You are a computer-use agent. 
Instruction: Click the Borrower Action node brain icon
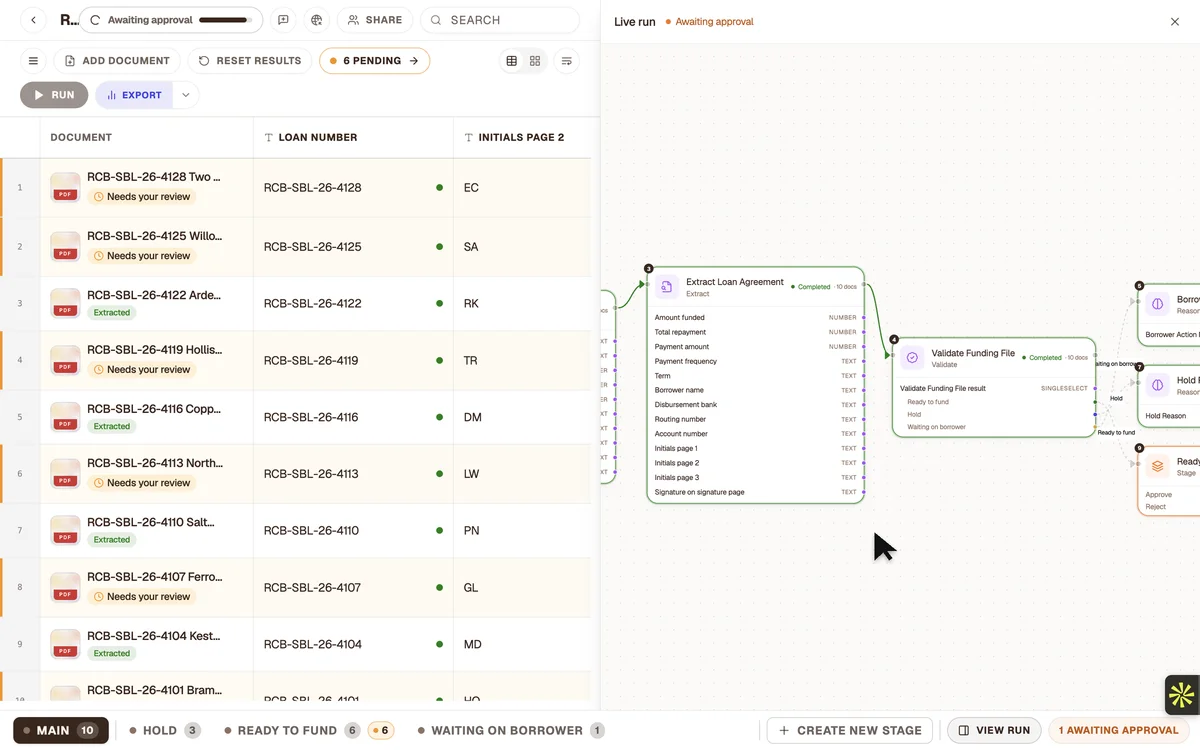coord(1158,304)
